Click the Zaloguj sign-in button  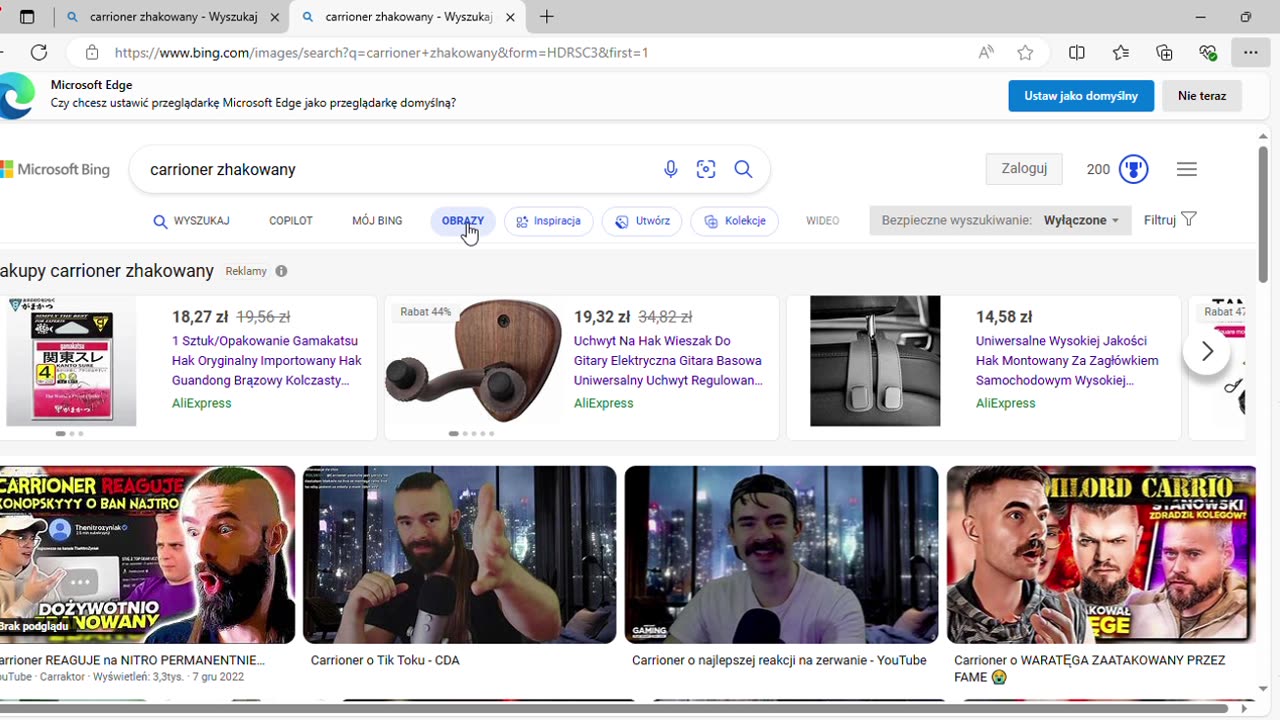1024,169
